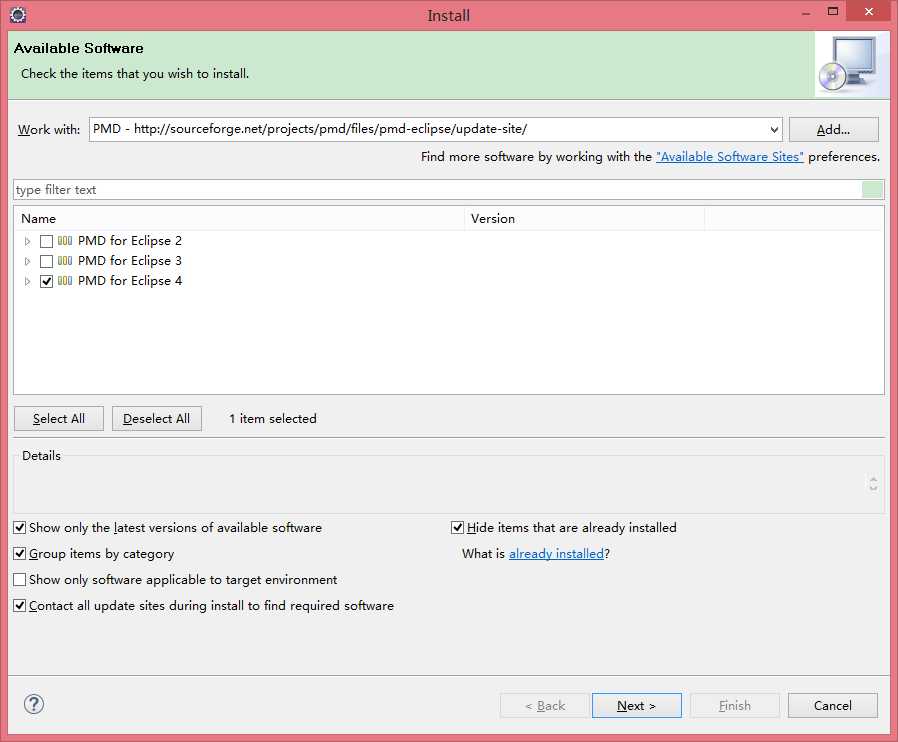Screen dimensions: 898x742
Task: Click the Add... button
Action: [833, 129]
